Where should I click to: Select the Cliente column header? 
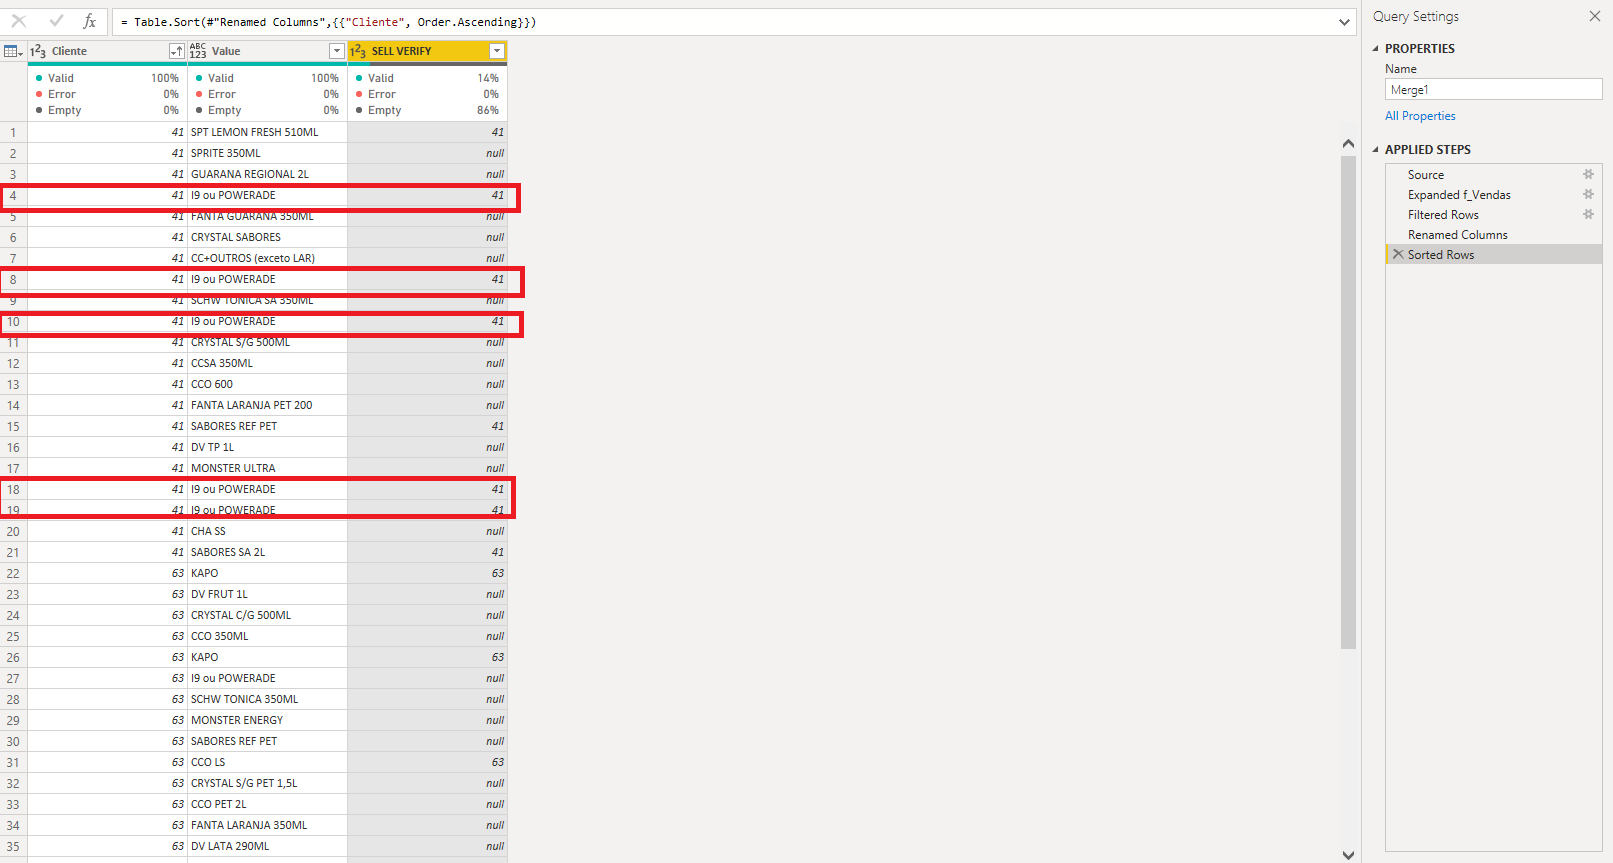(x=107, y=51)
